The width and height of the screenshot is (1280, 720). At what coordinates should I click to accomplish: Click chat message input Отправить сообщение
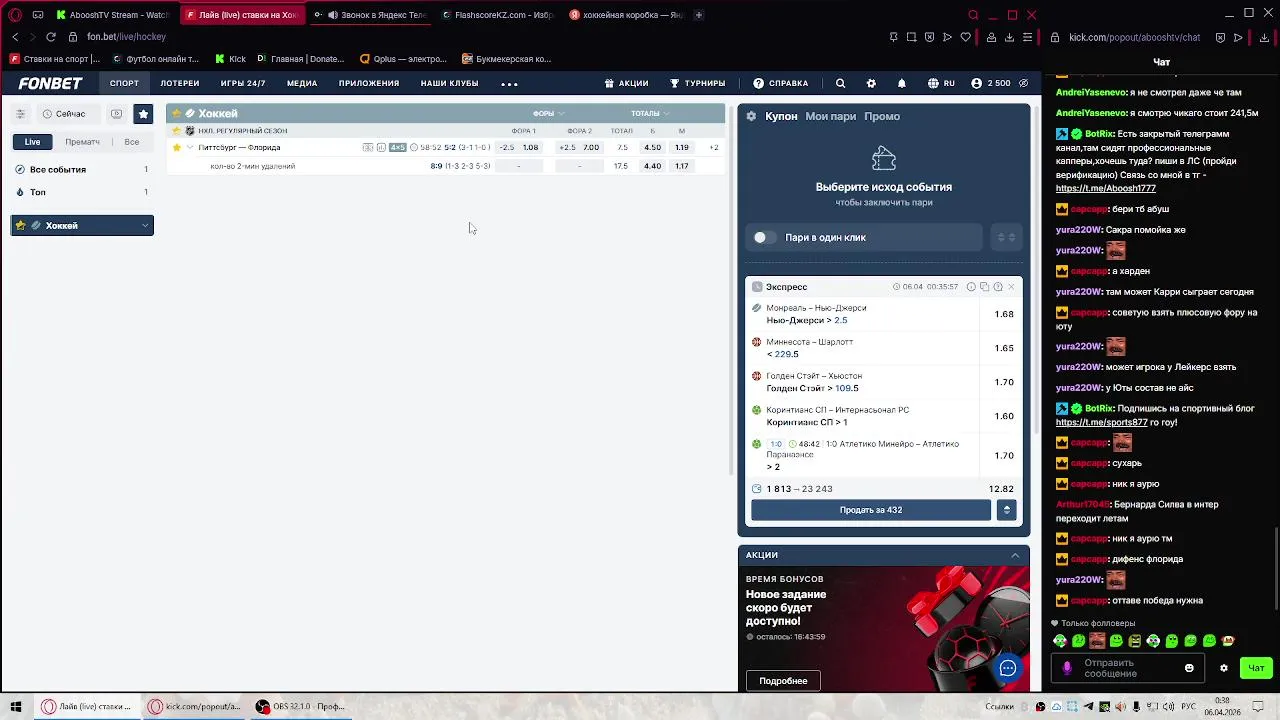click(x=1126, y=668)
